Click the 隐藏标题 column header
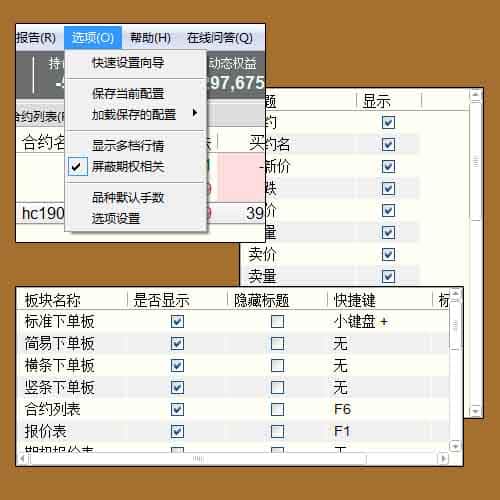Screen dimensions: 500x500 click(261, 300)
